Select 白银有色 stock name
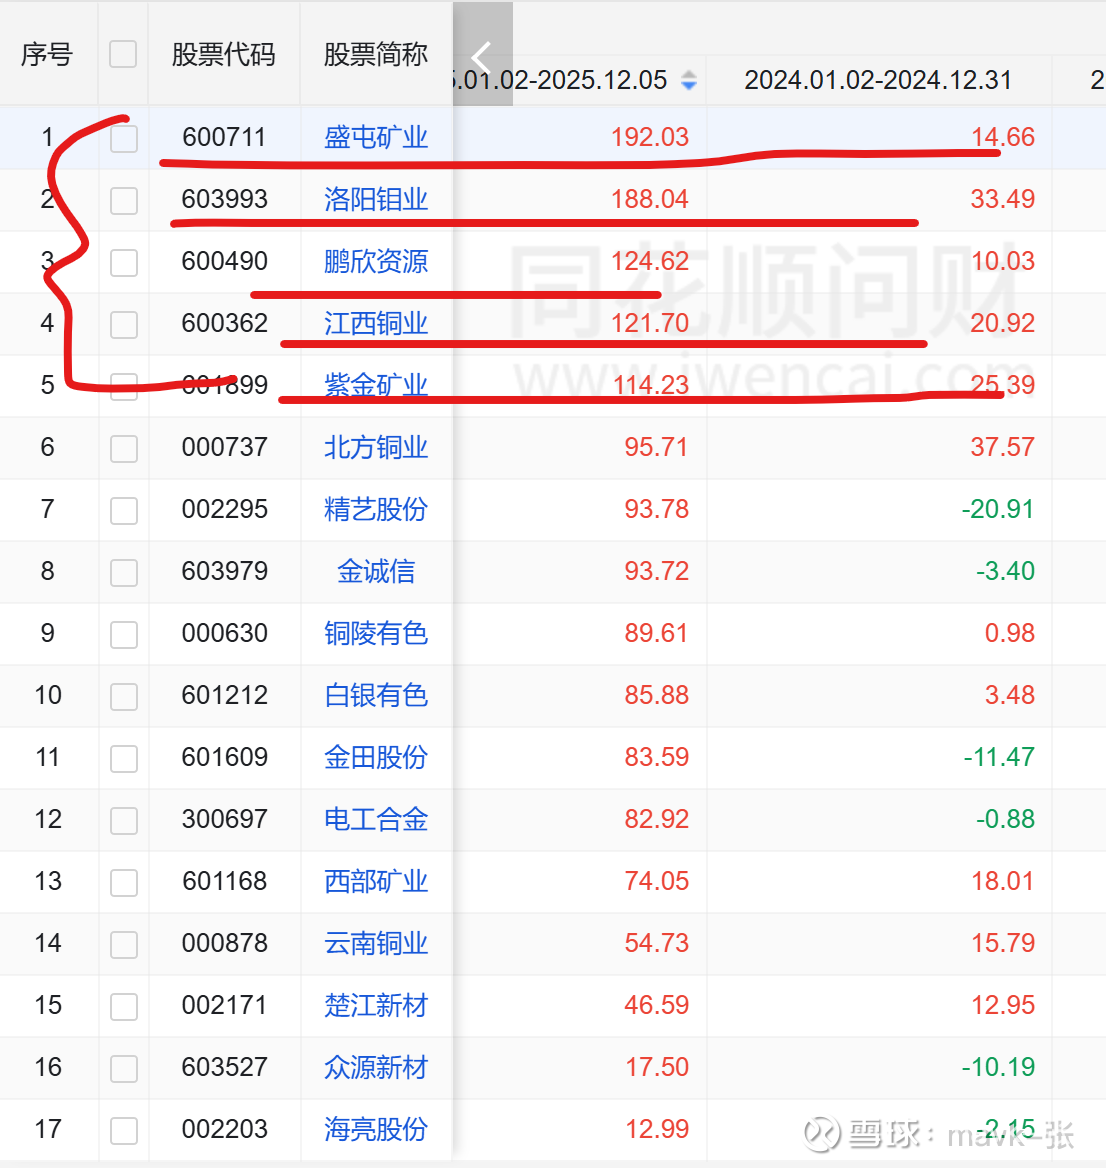 point(376,695)
